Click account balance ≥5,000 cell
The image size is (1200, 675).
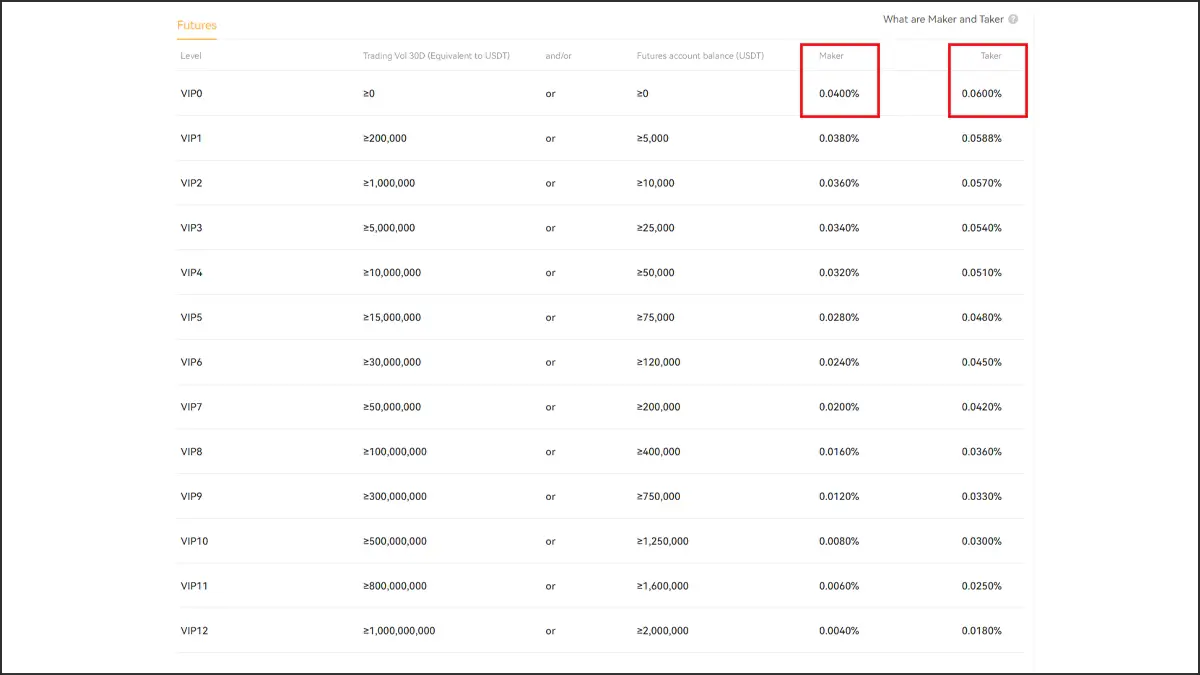click(x=653, y=138)
